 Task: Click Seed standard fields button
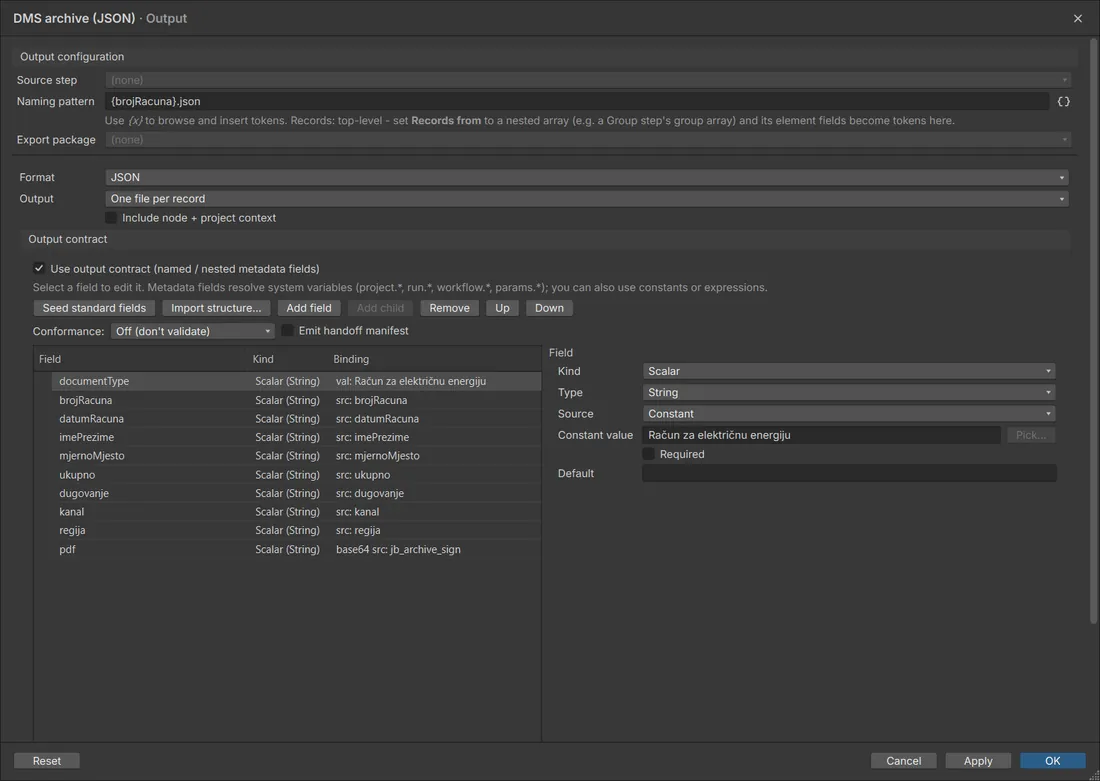click(94, 308)
